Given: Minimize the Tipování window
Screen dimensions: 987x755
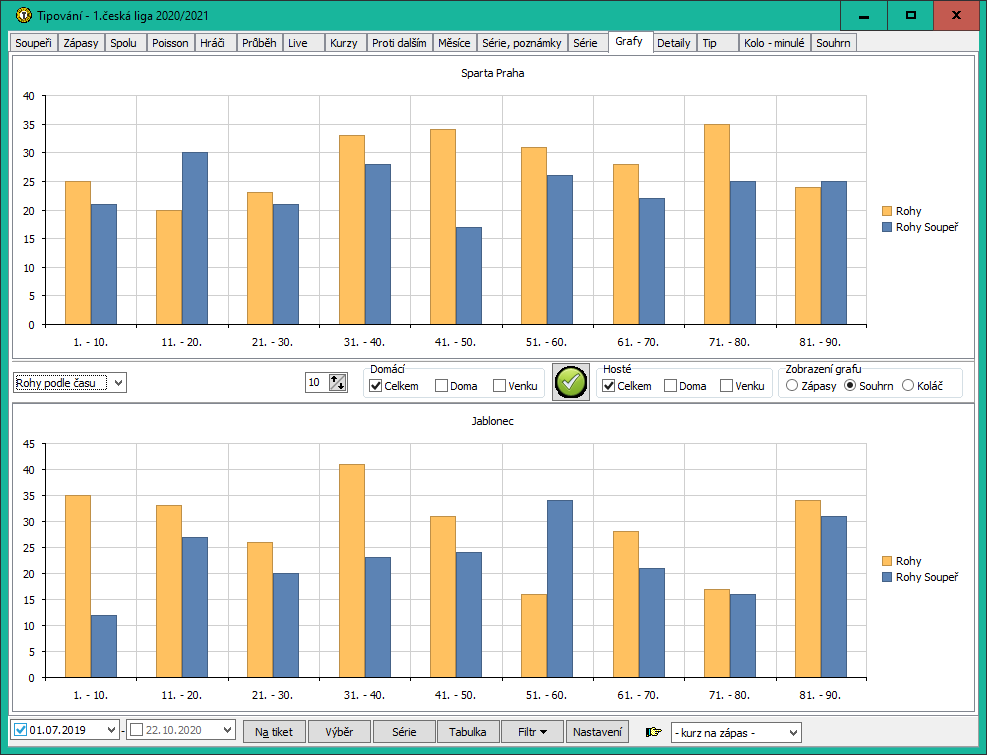Looking at the screenshot, I should coord(864,15).
